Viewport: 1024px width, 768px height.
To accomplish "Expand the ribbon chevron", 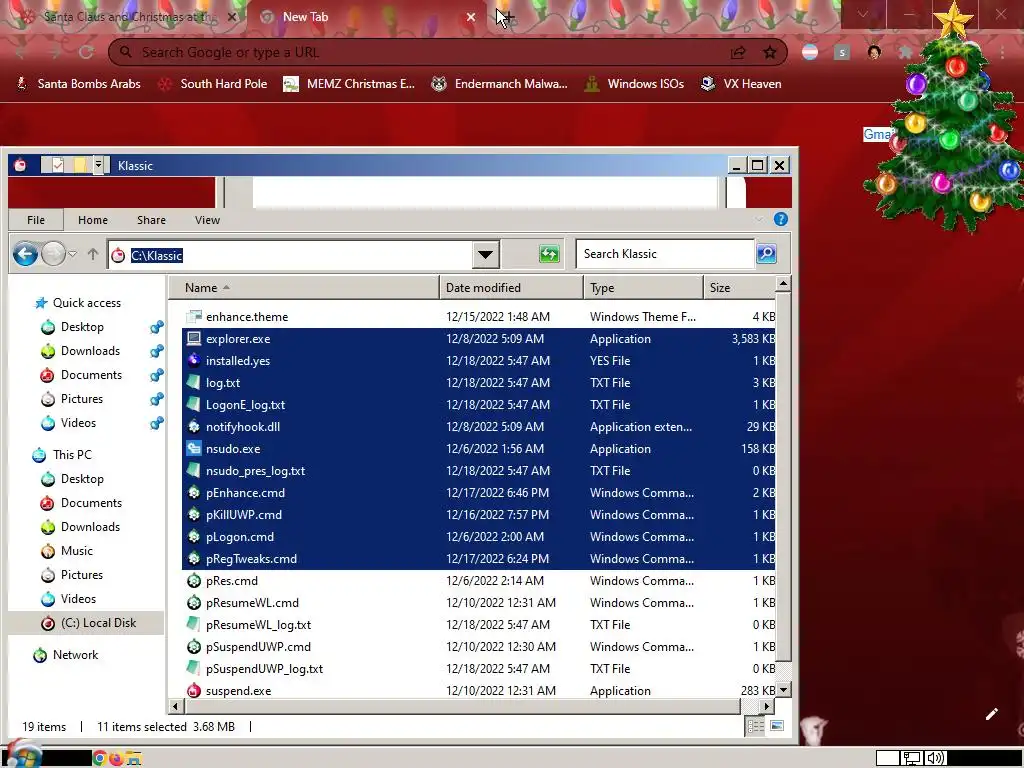I will point(758,219).
